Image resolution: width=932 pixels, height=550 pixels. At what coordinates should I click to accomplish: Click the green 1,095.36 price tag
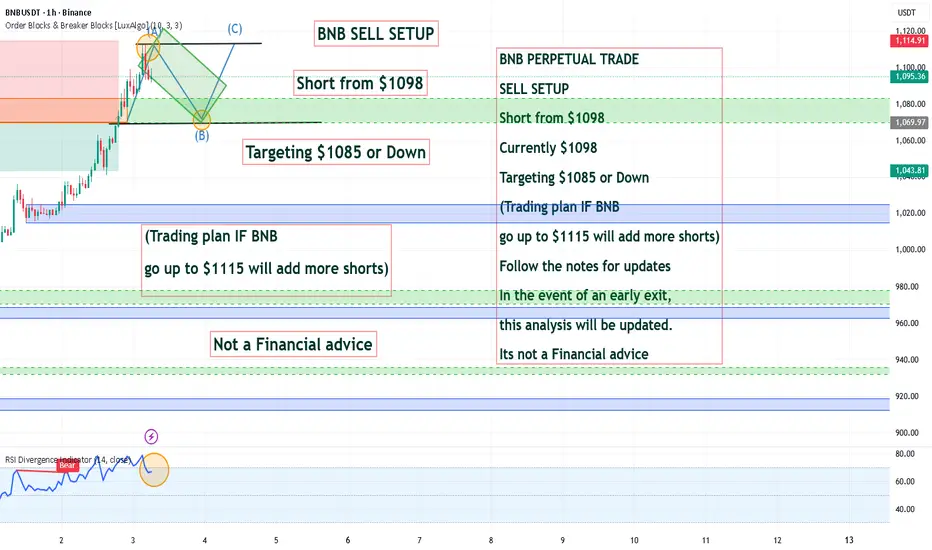click(x=908, y=76)
